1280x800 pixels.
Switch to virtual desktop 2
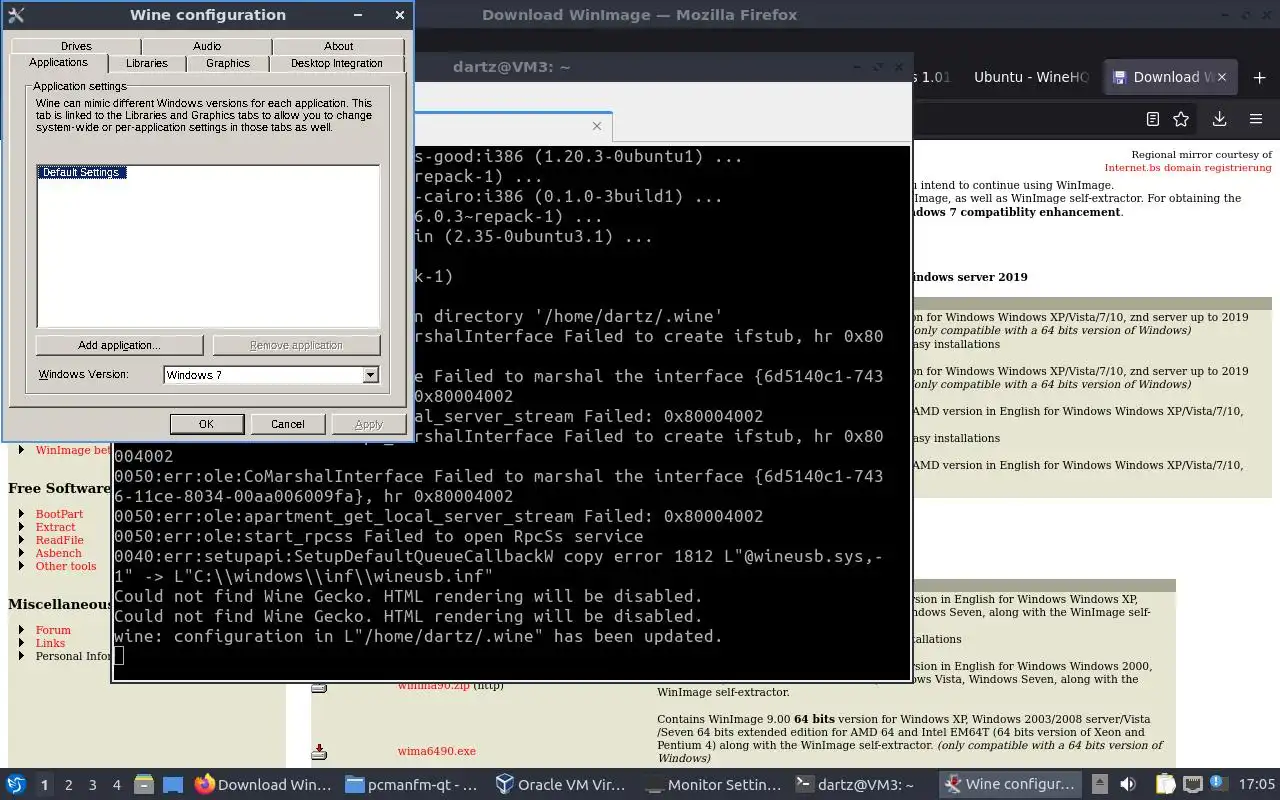pos(68,785)
